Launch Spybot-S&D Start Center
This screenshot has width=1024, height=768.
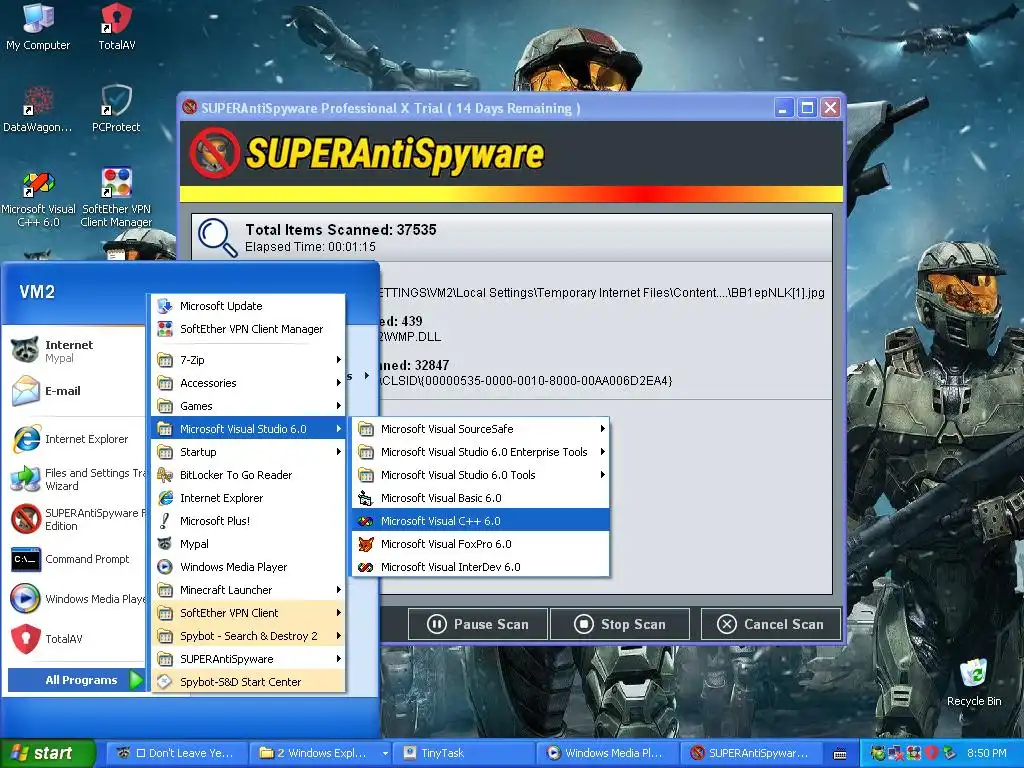pyautogui.click(x=249, y=682)
